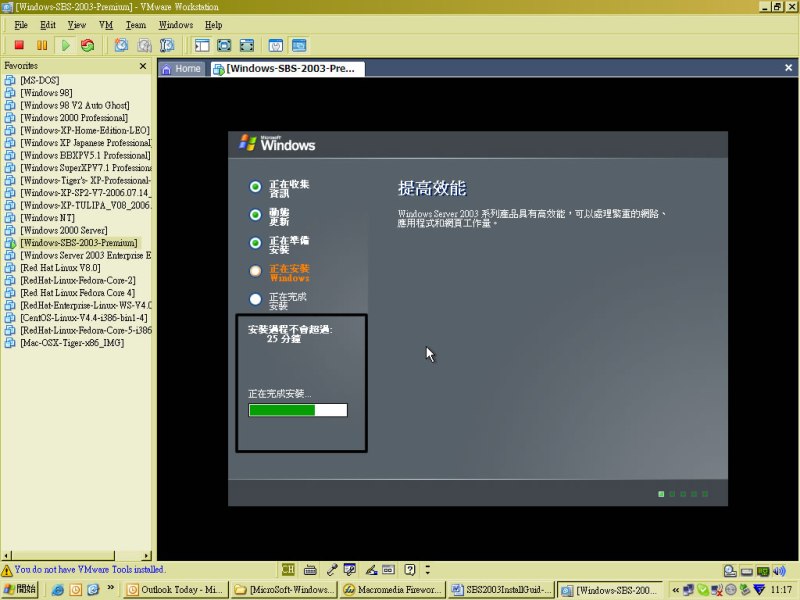
Task: Click the green Power On play icon
Action: click(65, 45)
